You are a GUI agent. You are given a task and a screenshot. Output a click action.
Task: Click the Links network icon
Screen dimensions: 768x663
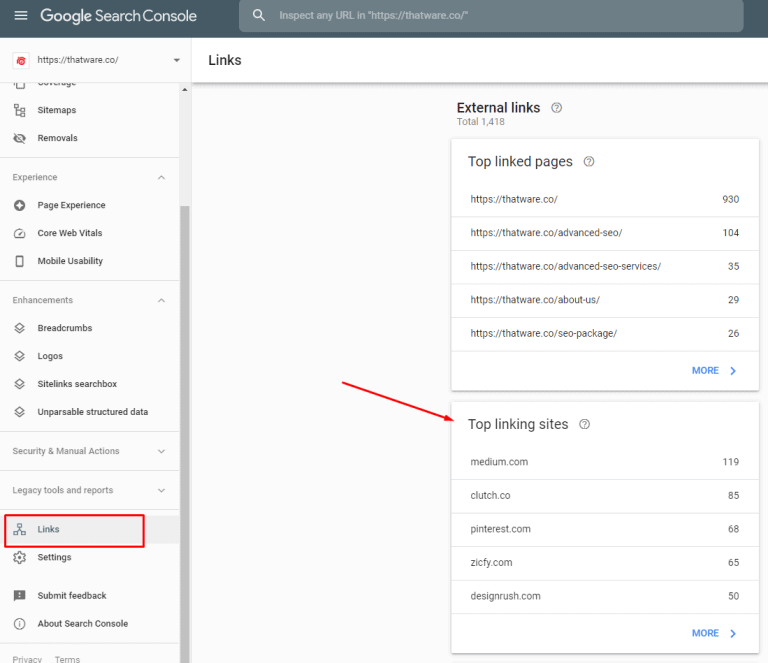coord(20,529)
